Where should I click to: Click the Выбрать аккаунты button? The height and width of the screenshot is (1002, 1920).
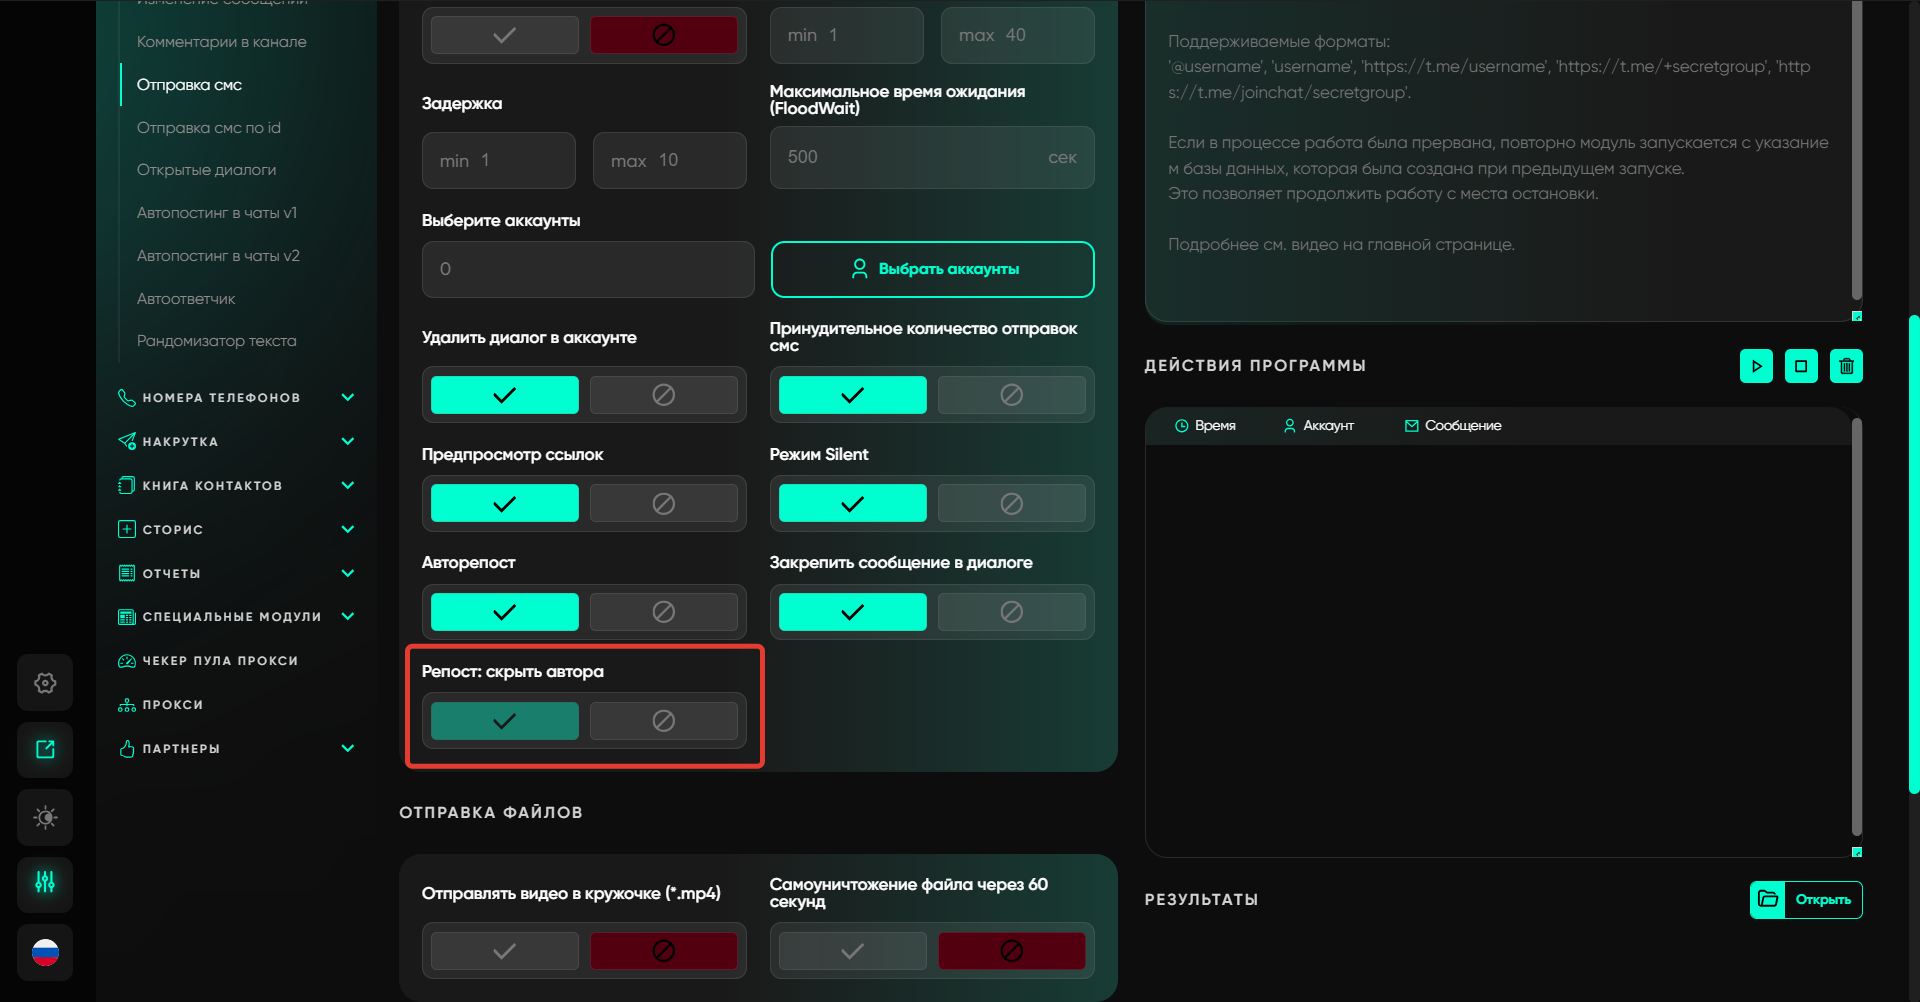[932, 269]
